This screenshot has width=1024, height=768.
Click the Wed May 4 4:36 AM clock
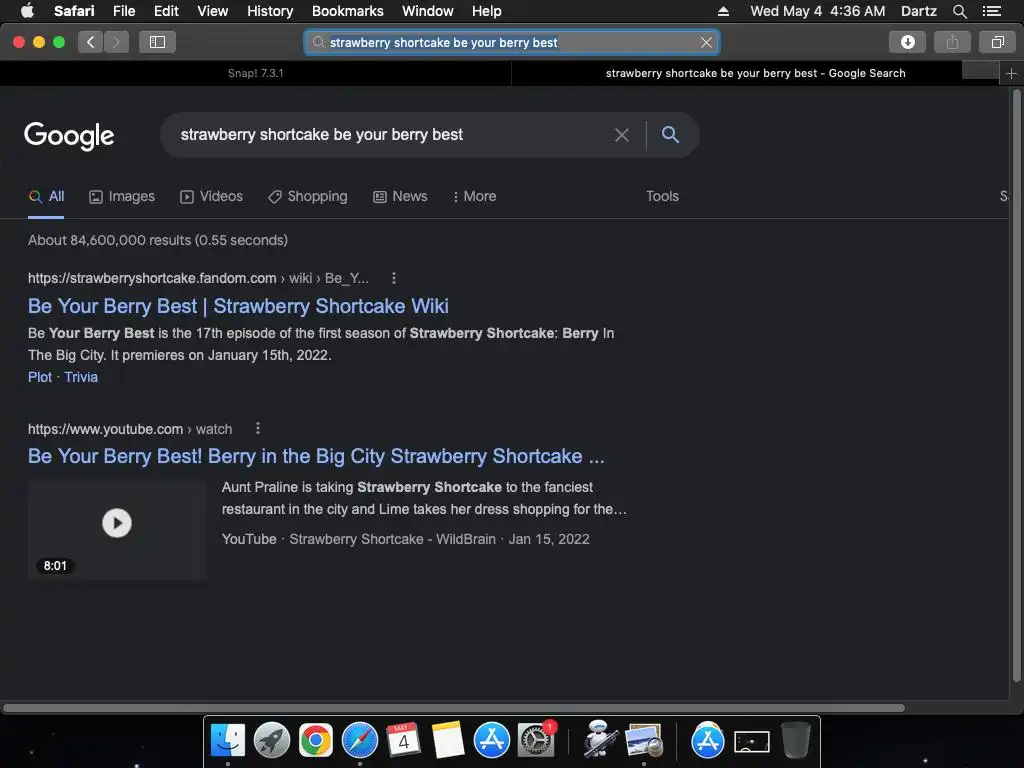[818, 11]
